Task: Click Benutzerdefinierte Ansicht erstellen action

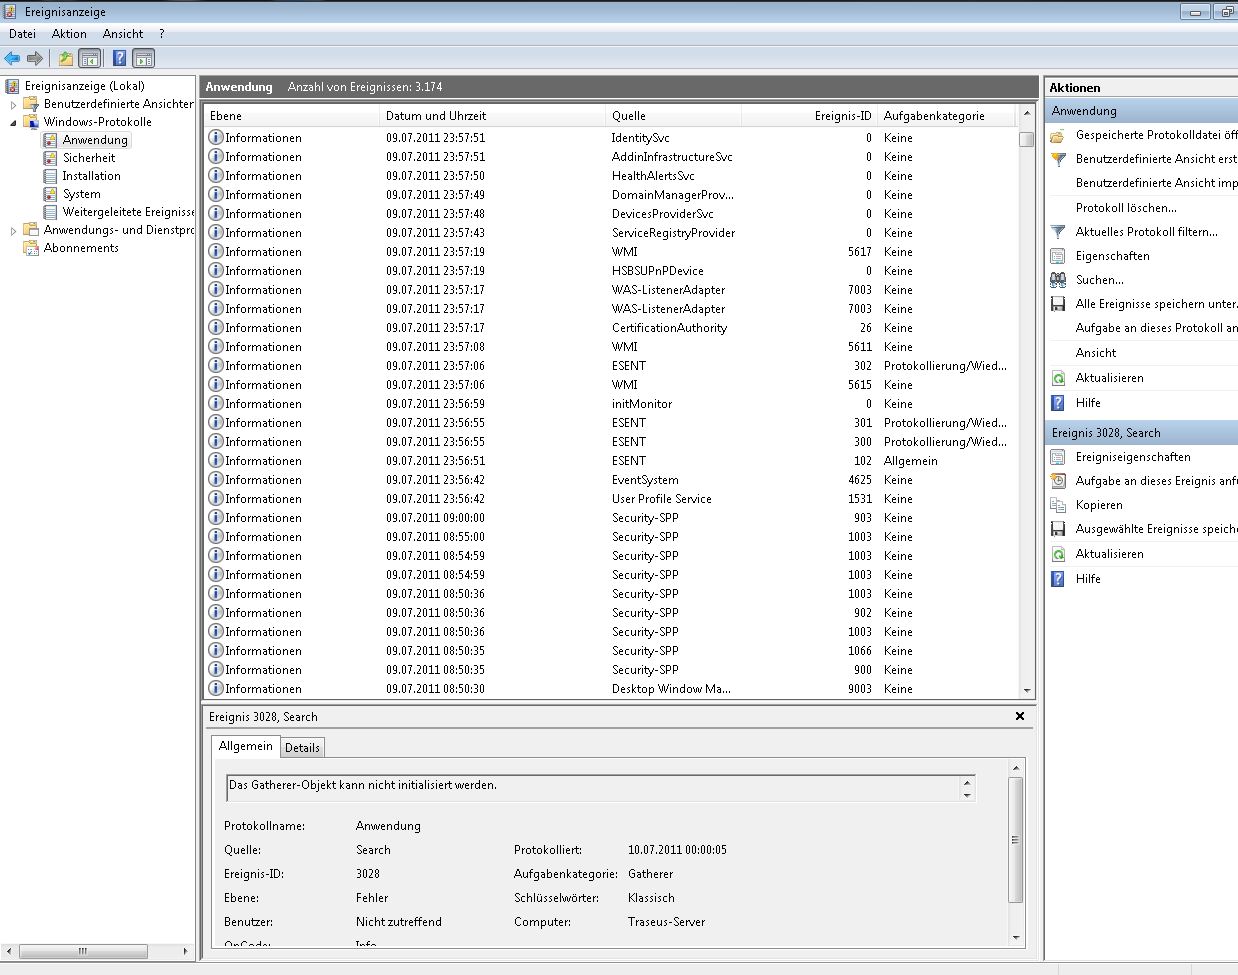Action: coord(1156,159)
